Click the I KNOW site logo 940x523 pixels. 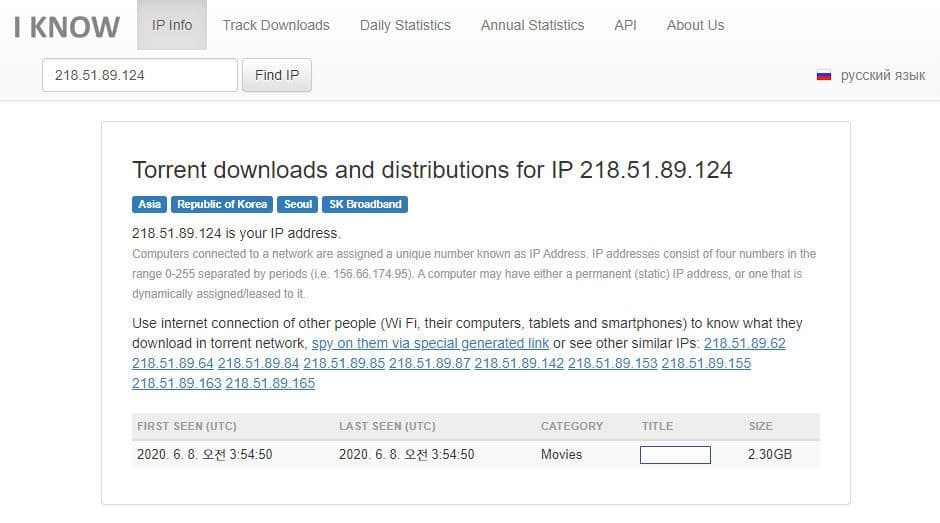(x=67, y=27)
